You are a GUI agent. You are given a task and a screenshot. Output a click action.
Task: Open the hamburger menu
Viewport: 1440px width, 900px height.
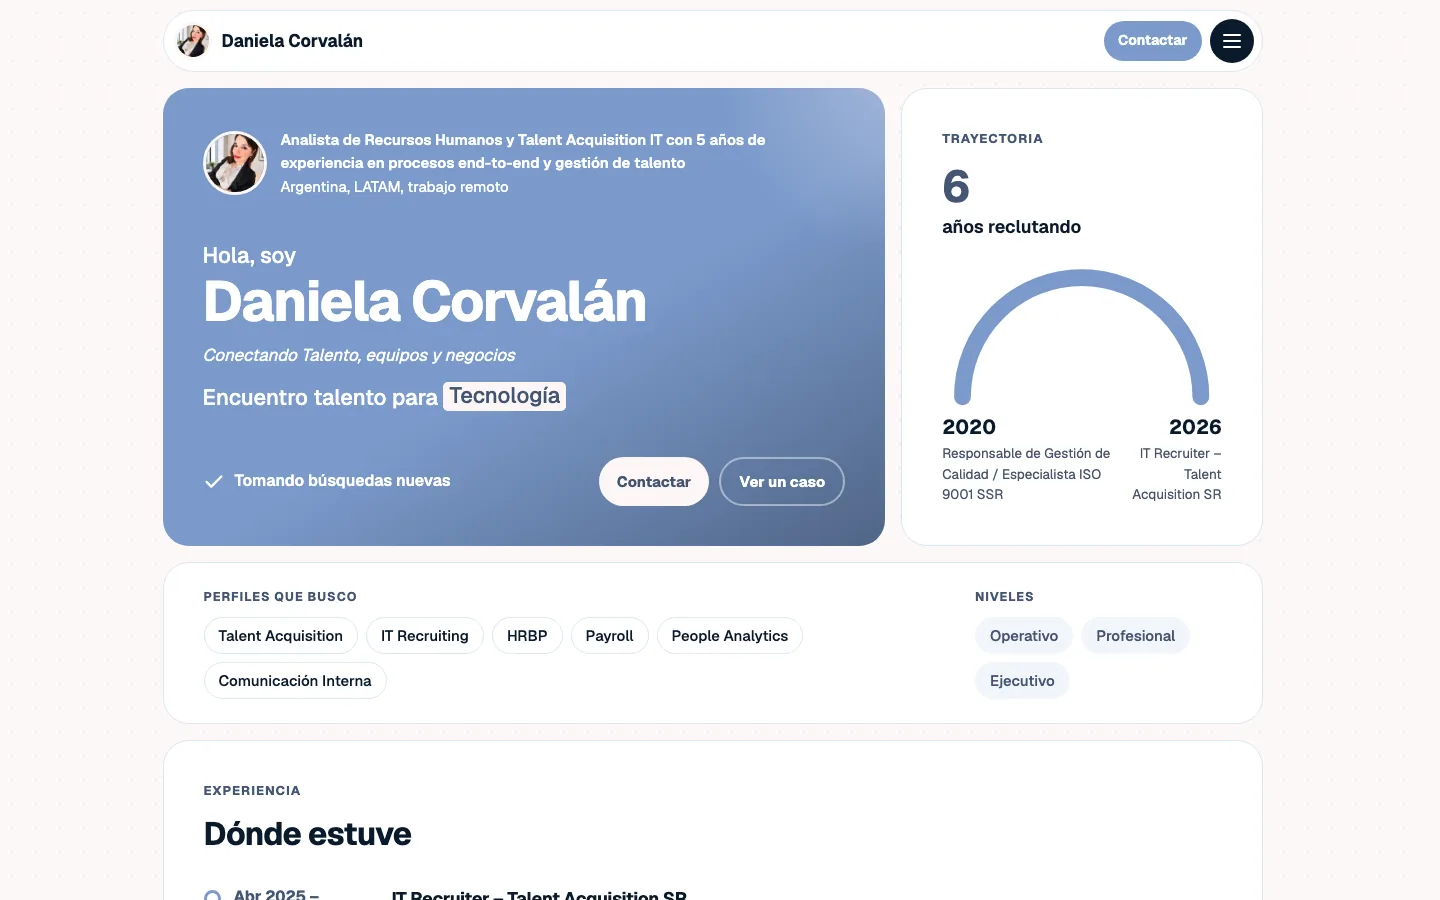point(1231,41)
